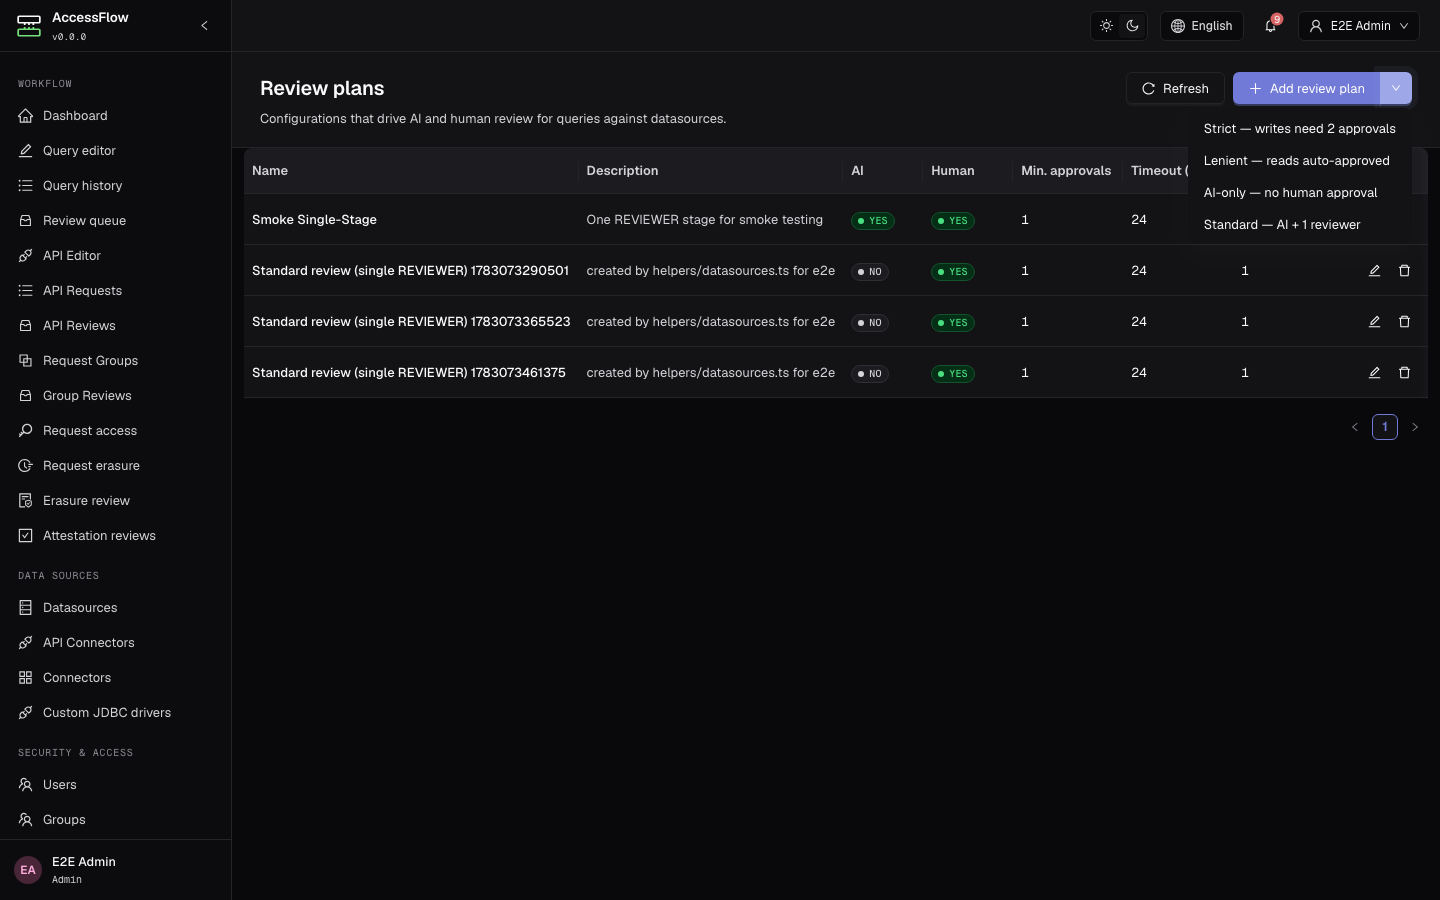Toggle the Add review plan template arrow

coord(1396,89)
